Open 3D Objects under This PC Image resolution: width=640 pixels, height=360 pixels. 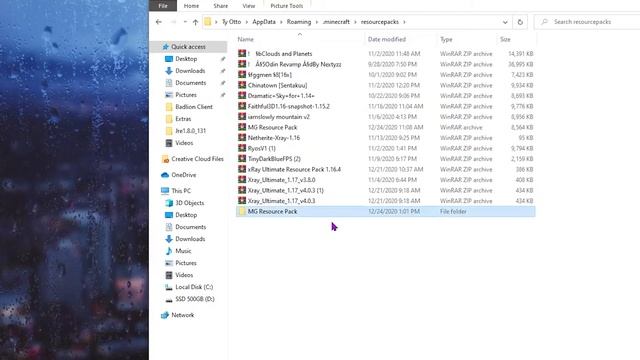coord(189,203)
